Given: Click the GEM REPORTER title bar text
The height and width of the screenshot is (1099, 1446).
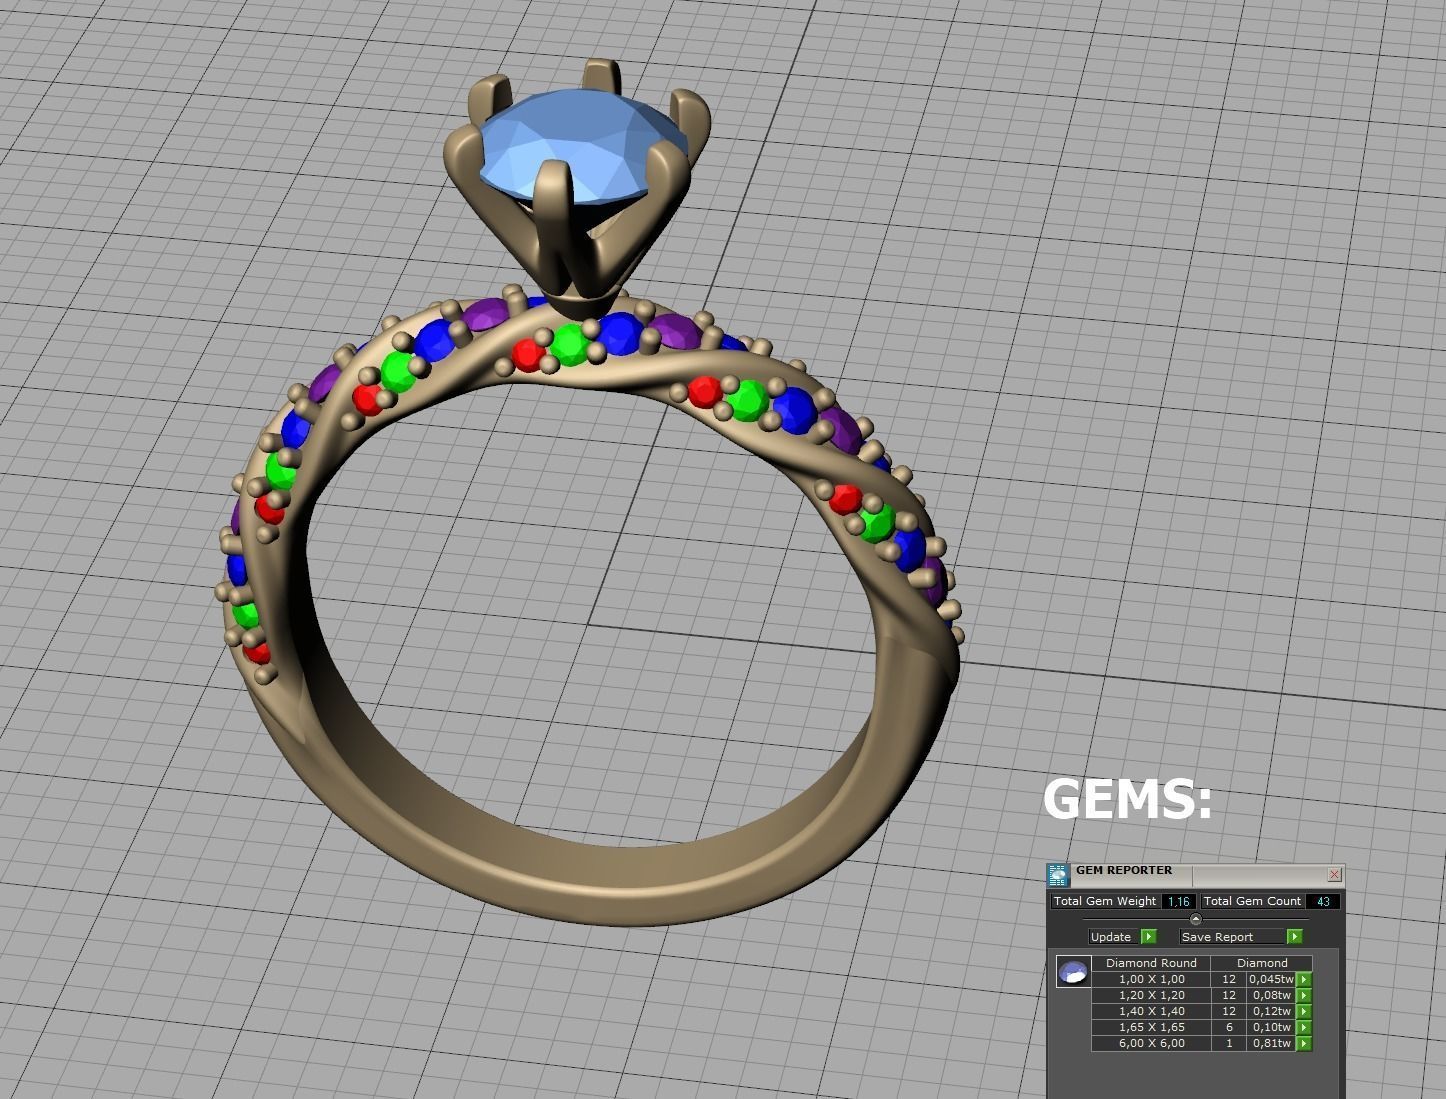Looking at the screenshot, I should click(1124, 870).
